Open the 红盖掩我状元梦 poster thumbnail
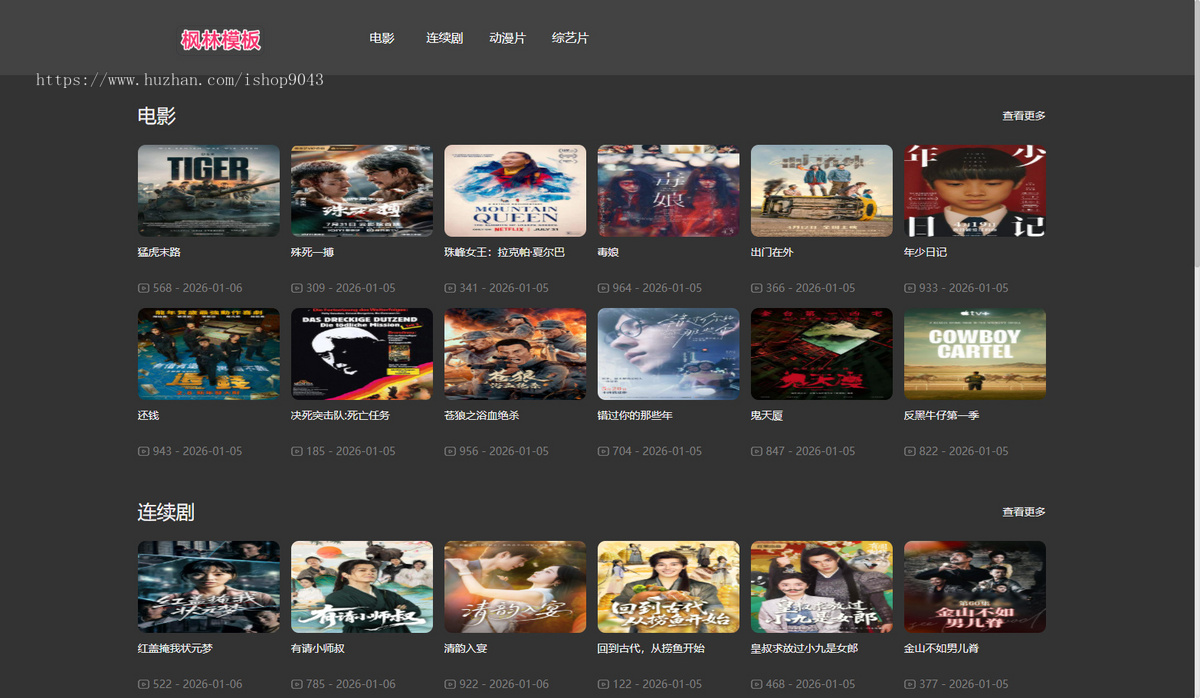The height and width of the screenshot is (698, 1200). pos(209,587)
